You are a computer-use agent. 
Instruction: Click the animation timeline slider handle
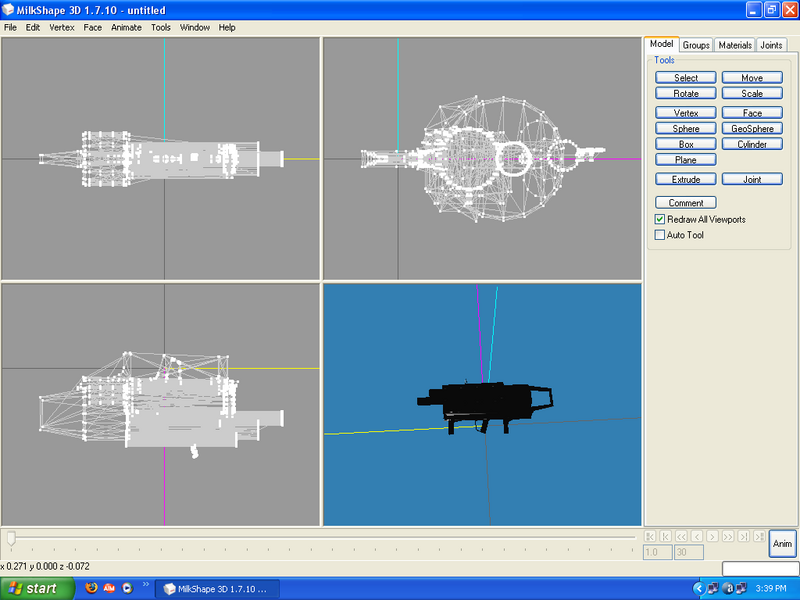point(11,538)
